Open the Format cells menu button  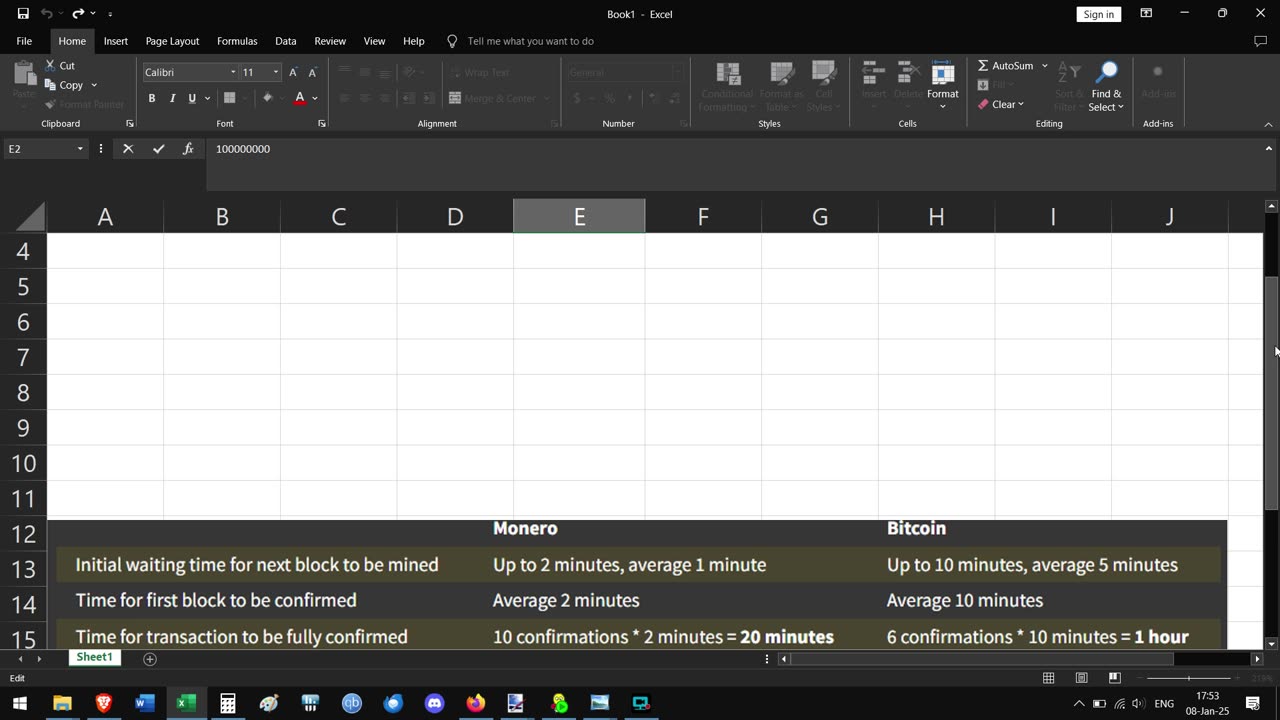tap(943, 86)
